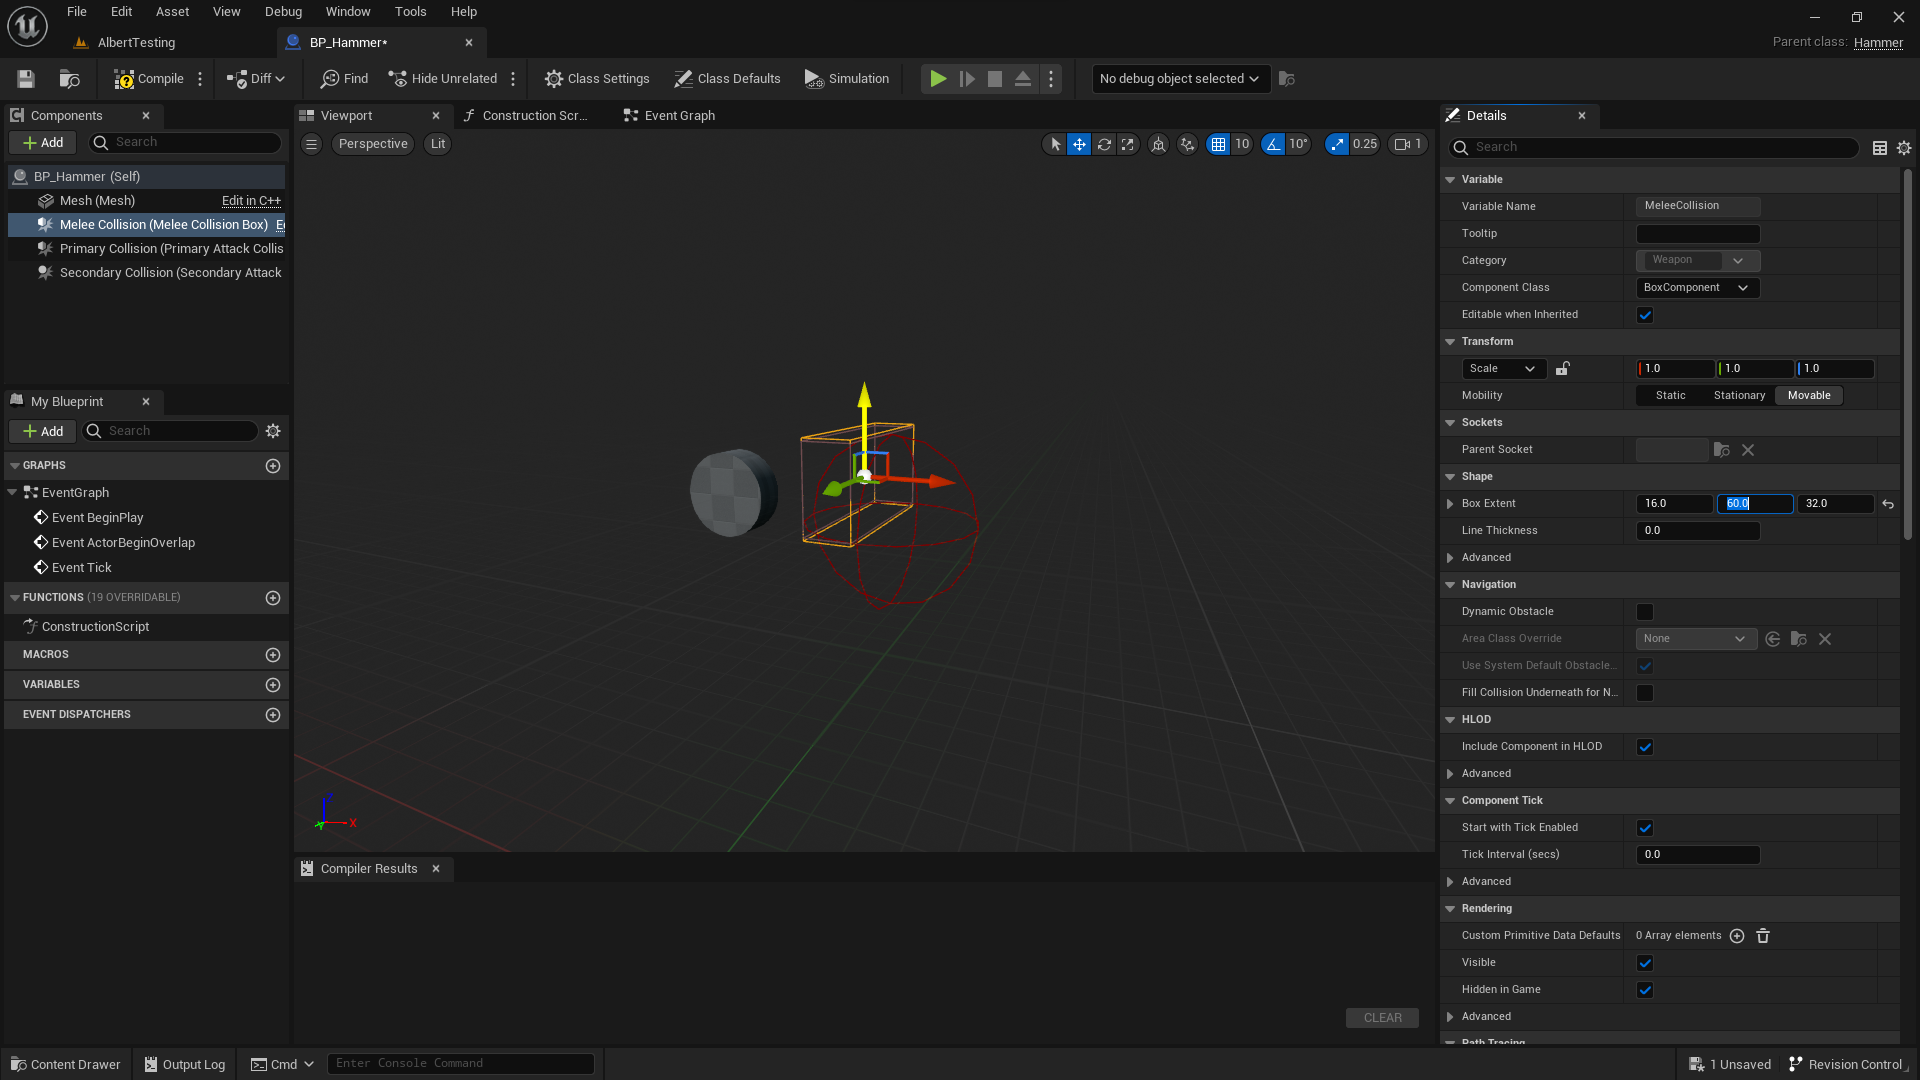Viewport: 1920px width, 1080px height.
Task: Click the Save blueprint icon
Action: click(x=26, y=79)
